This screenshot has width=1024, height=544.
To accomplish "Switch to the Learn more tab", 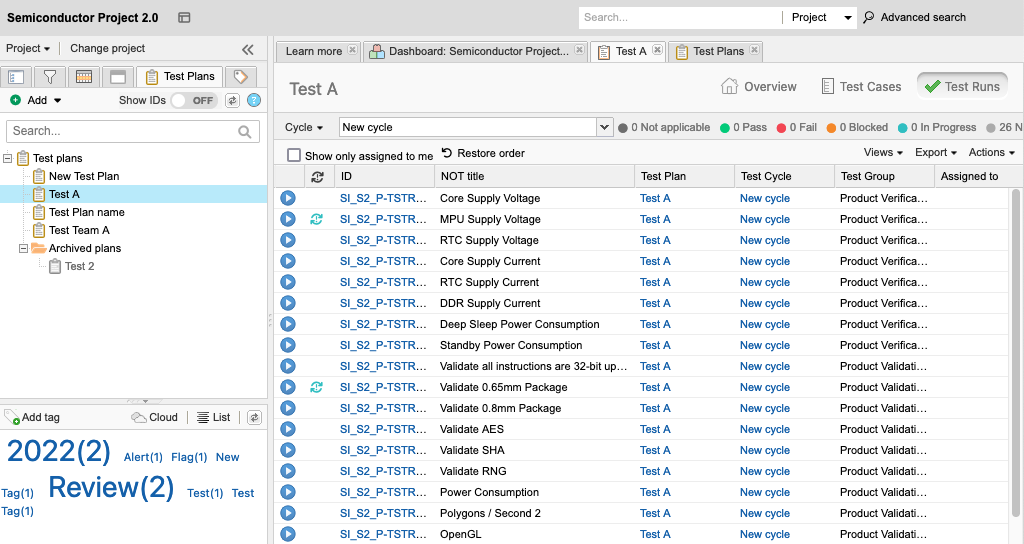I will 313,51.
